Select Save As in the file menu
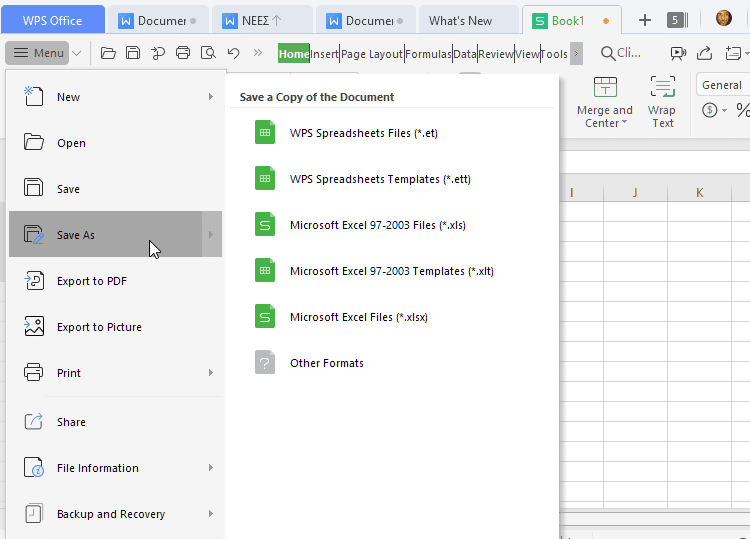This screenshot has width=750, height=539. point(105,234)
